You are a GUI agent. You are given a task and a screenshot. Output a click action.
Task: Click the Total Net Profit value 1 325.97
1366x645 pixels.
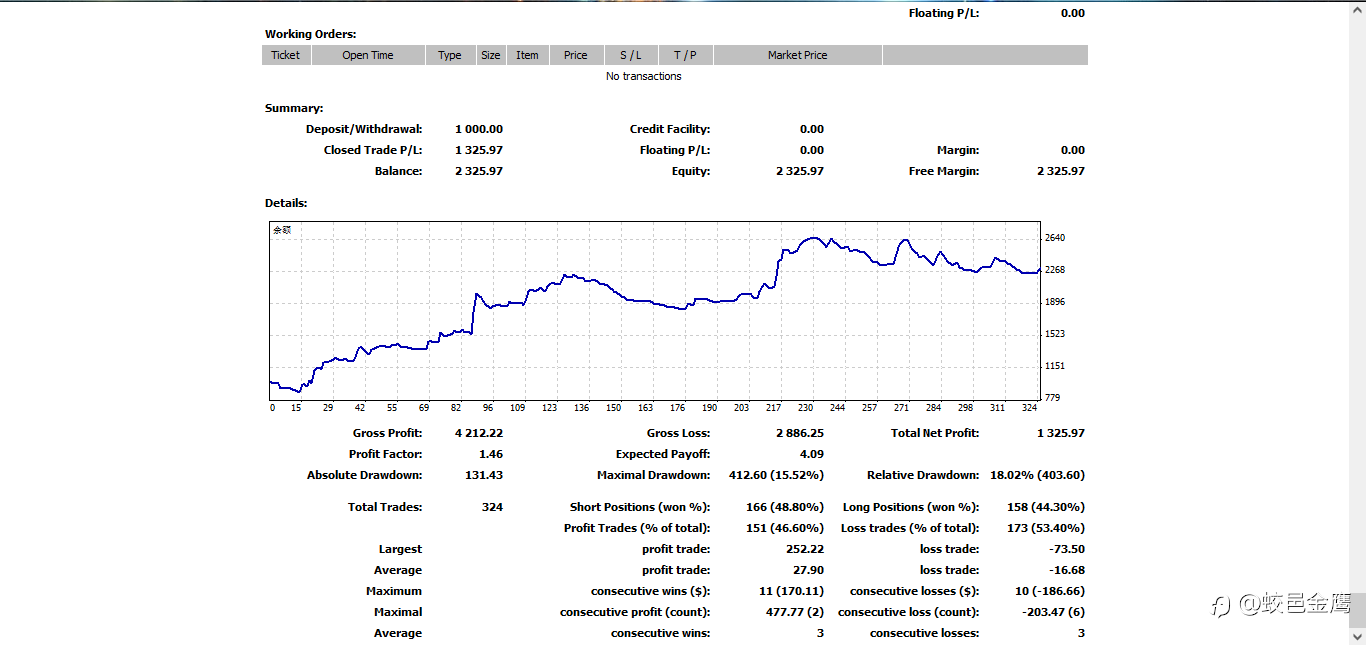1061,433
